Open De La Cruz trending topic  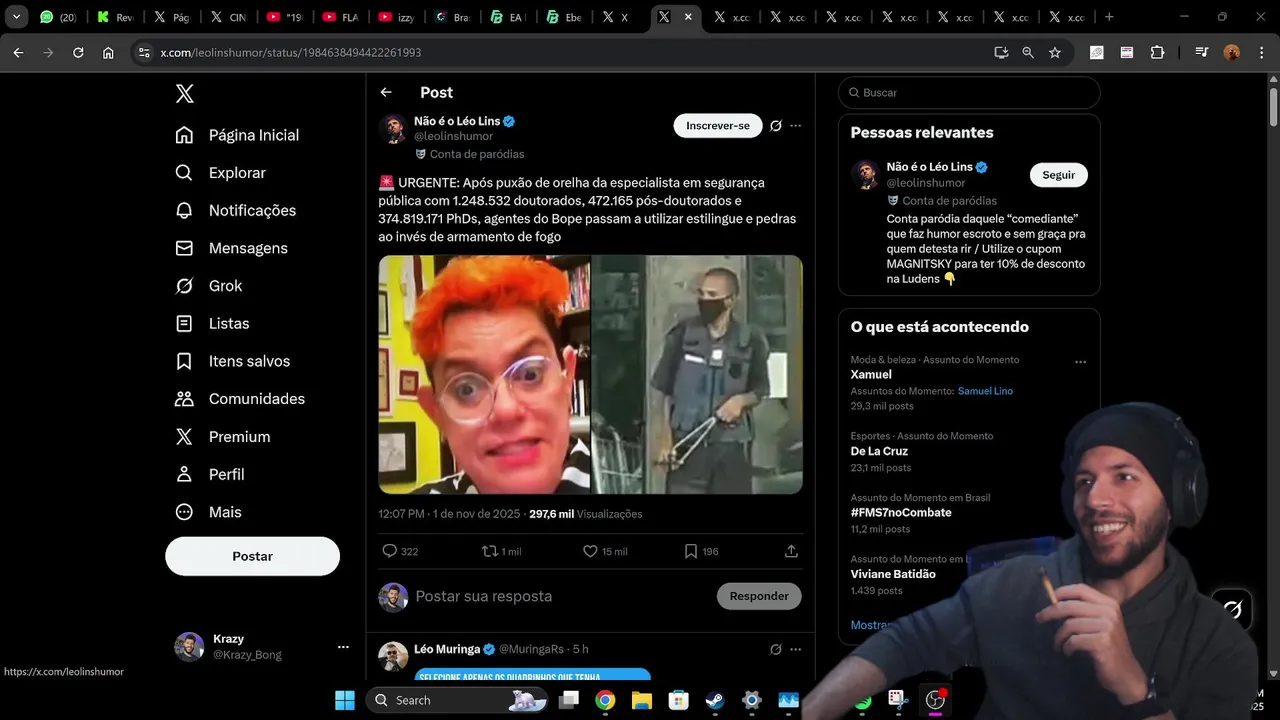pos(879,451)
